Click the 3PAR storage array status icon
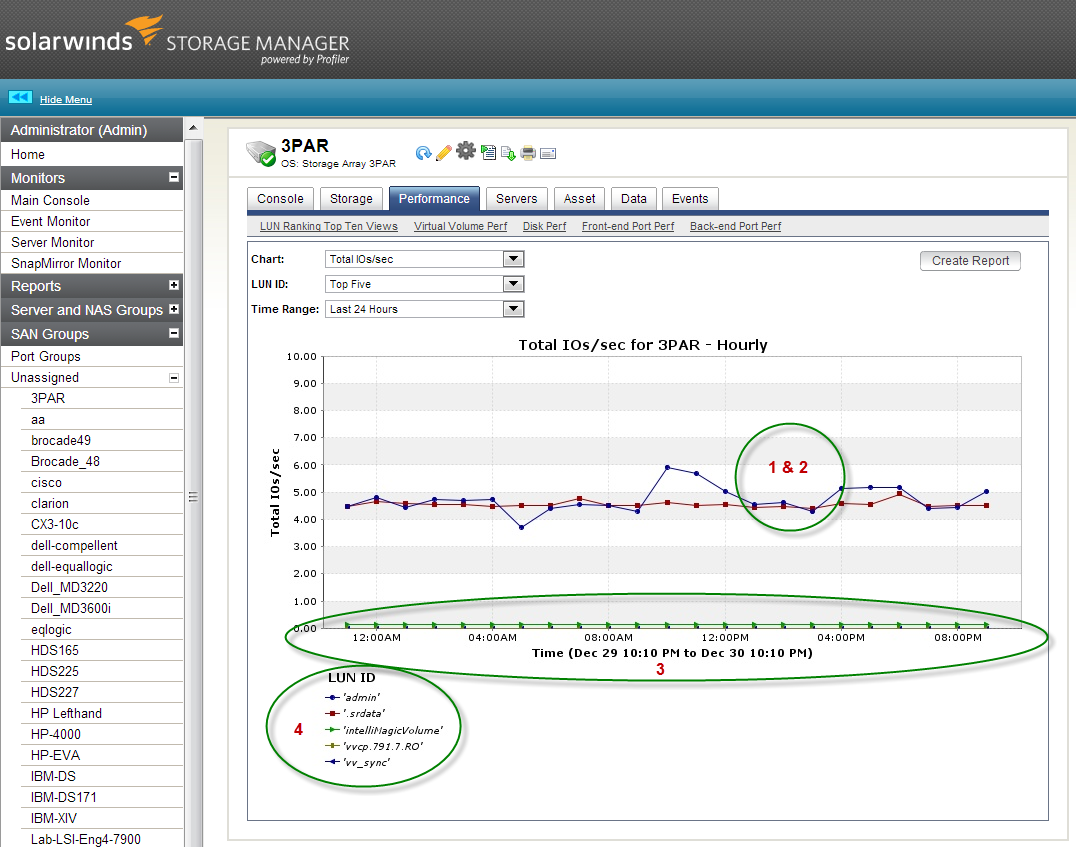The image size is (1076, 847). click(261, 152)
